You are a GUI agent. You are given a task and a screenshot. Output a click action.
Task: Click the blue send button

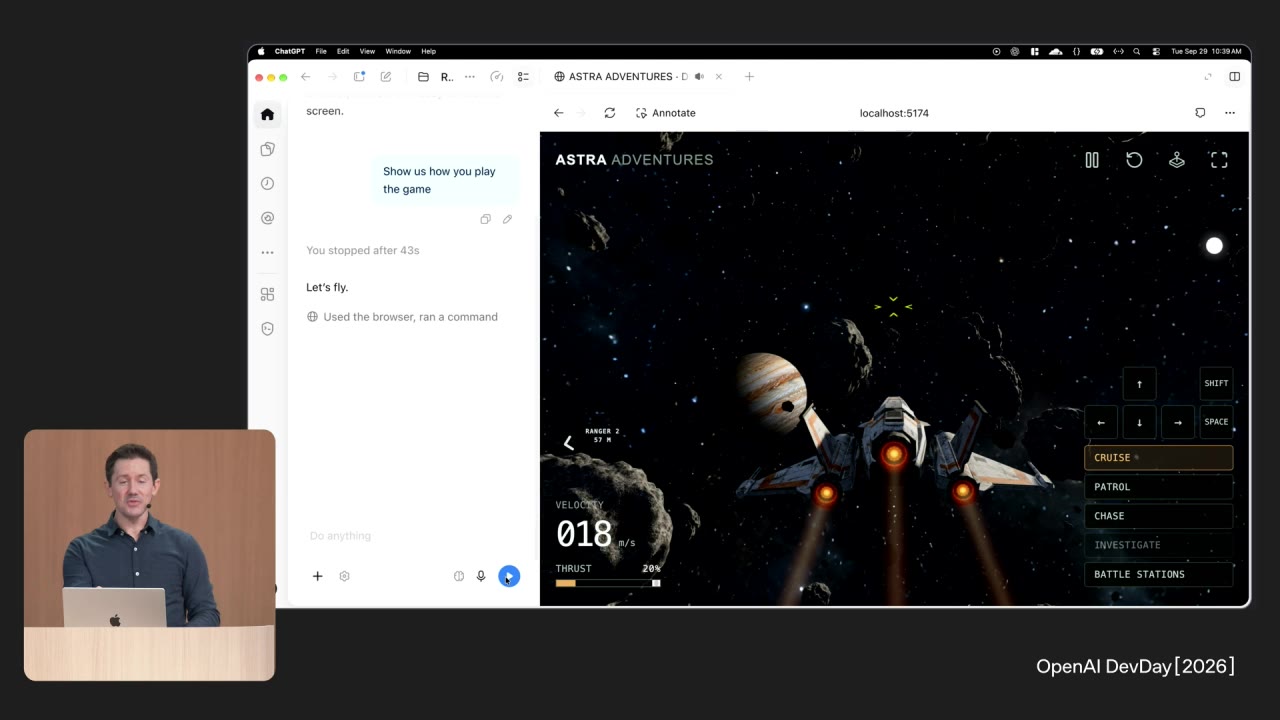(x=509, y=576)
